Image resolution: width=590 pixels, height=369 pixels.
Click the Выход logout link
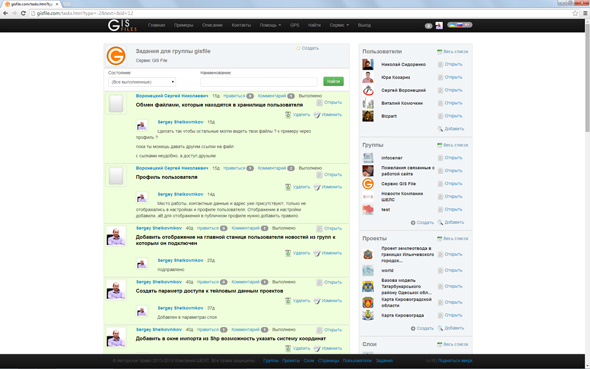coord(364,25)
